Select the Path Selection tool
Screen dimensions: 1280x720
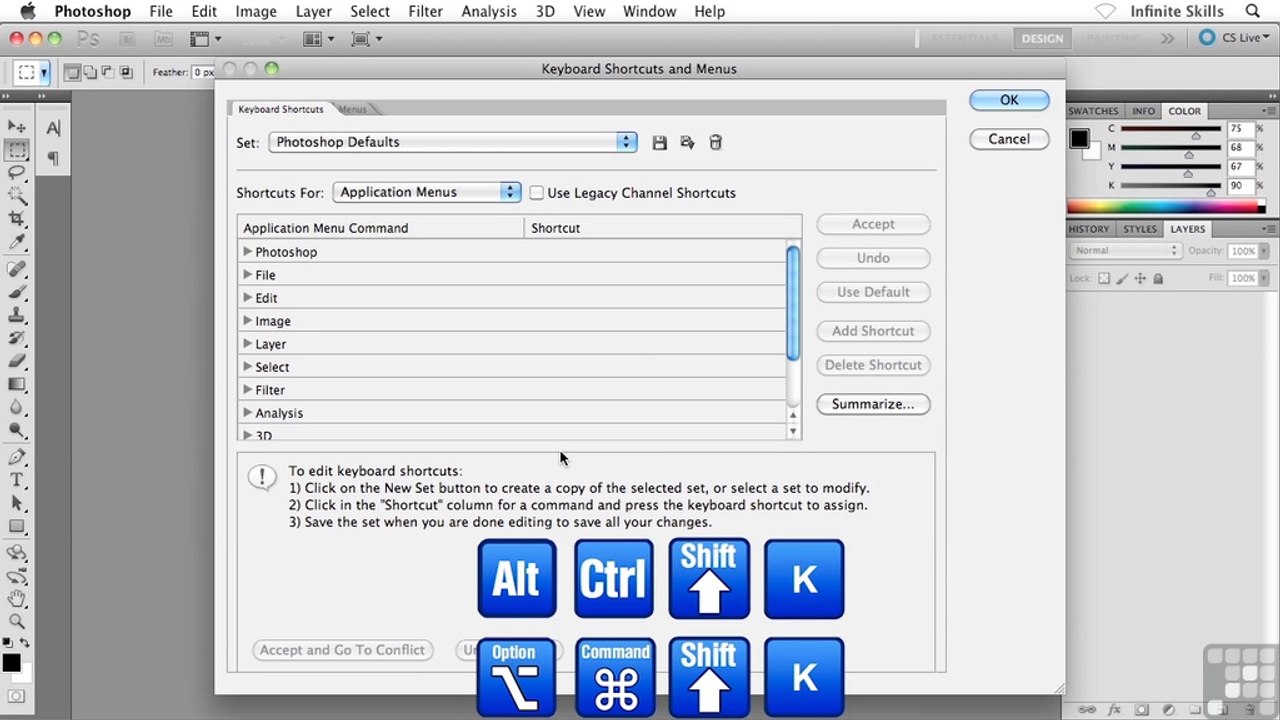click(x=17, y=503)
